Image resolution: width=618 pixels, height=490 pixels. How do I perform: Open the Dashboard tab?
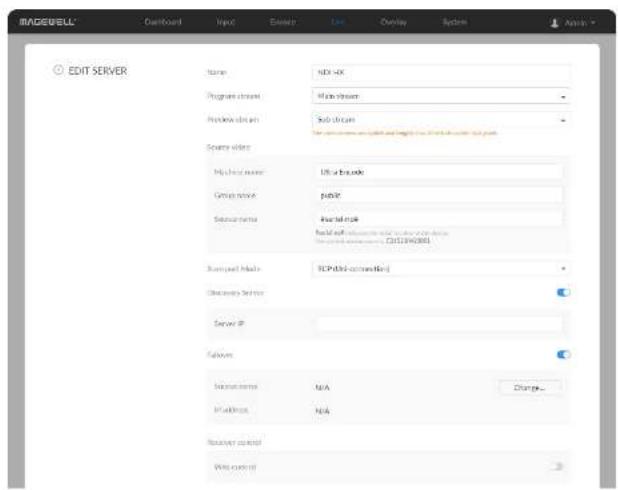tap(163, 22)
